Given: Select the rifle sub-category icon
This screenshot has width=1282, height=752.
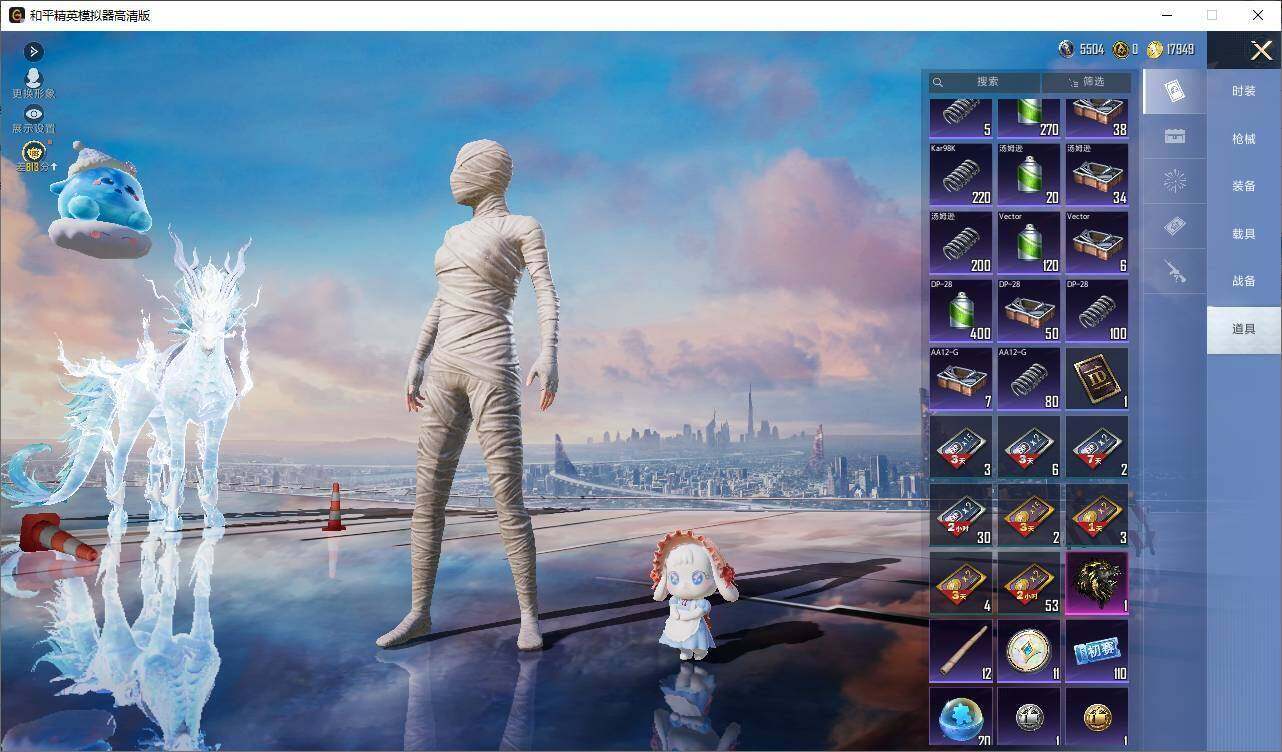Looking at the screenshot, I should pos(1175,272).
